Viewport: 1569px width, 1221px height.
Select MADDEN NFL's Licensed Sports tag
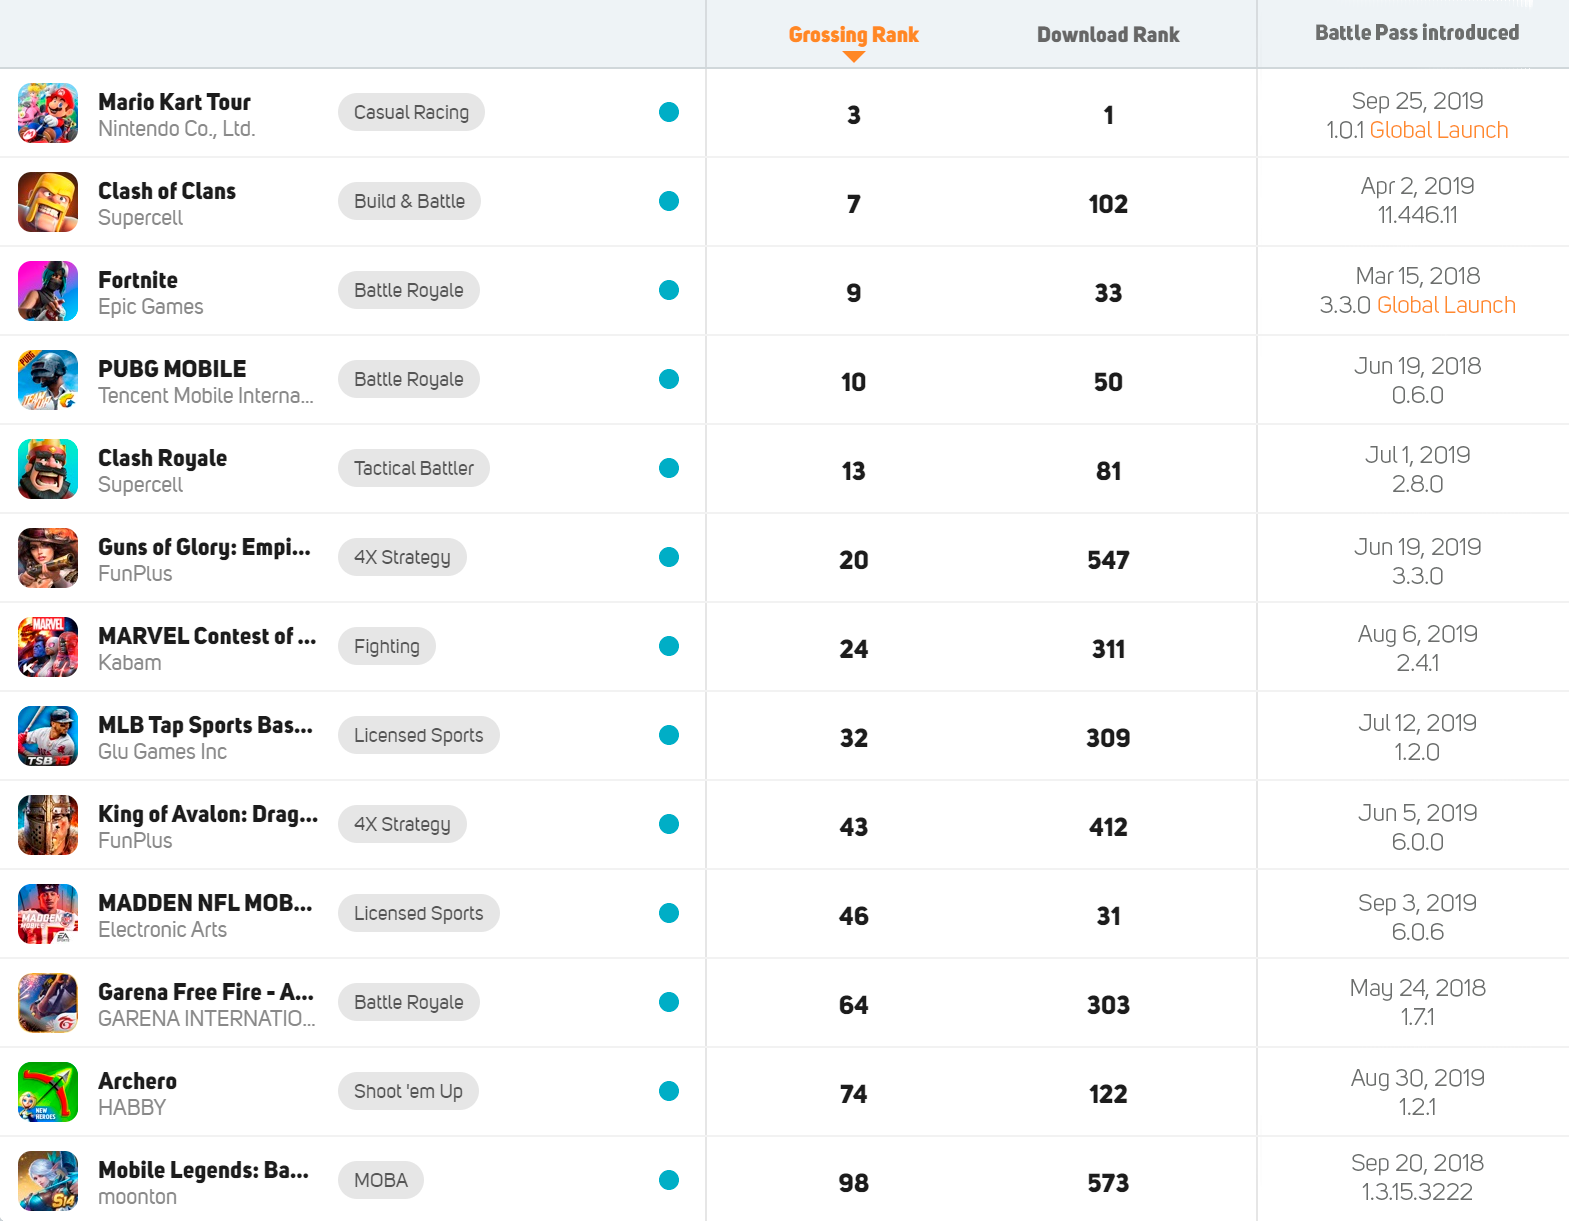[x=418, y=913]
